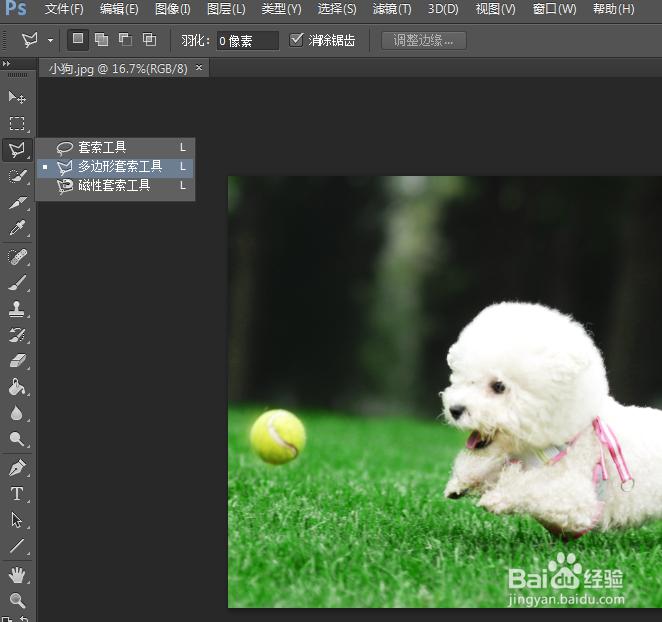Open the 窗口(W) menu

click(554, 9)
